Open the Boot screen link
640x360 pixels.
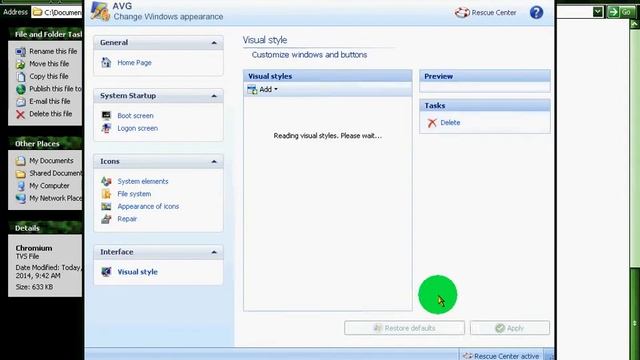(x=136, y=116)
